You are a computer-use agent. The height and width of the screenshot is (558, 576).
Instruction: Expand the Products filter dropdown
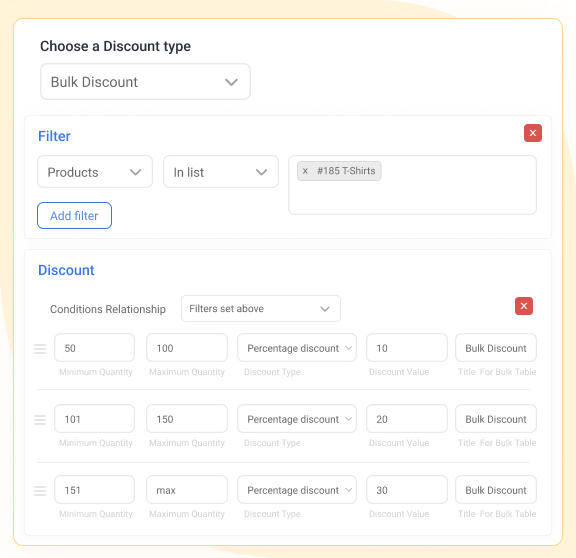[x=95, y=172]
